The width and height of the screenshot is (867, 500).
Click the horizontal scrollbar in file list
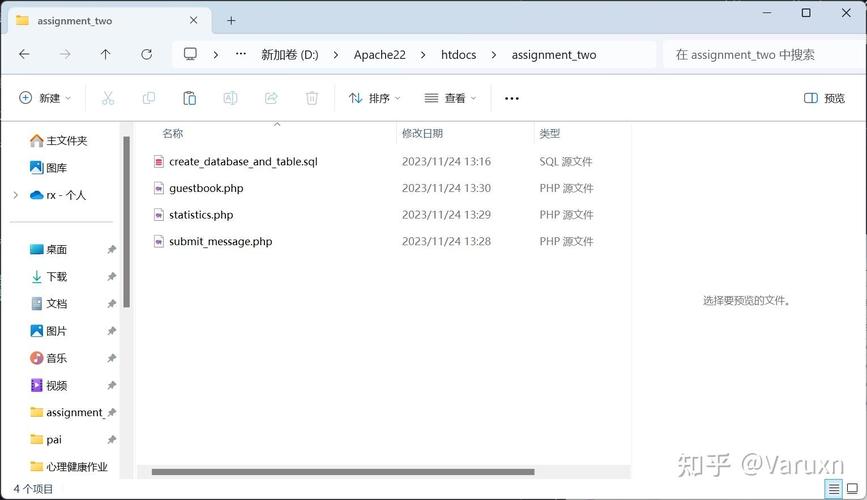tap(343, 472)
